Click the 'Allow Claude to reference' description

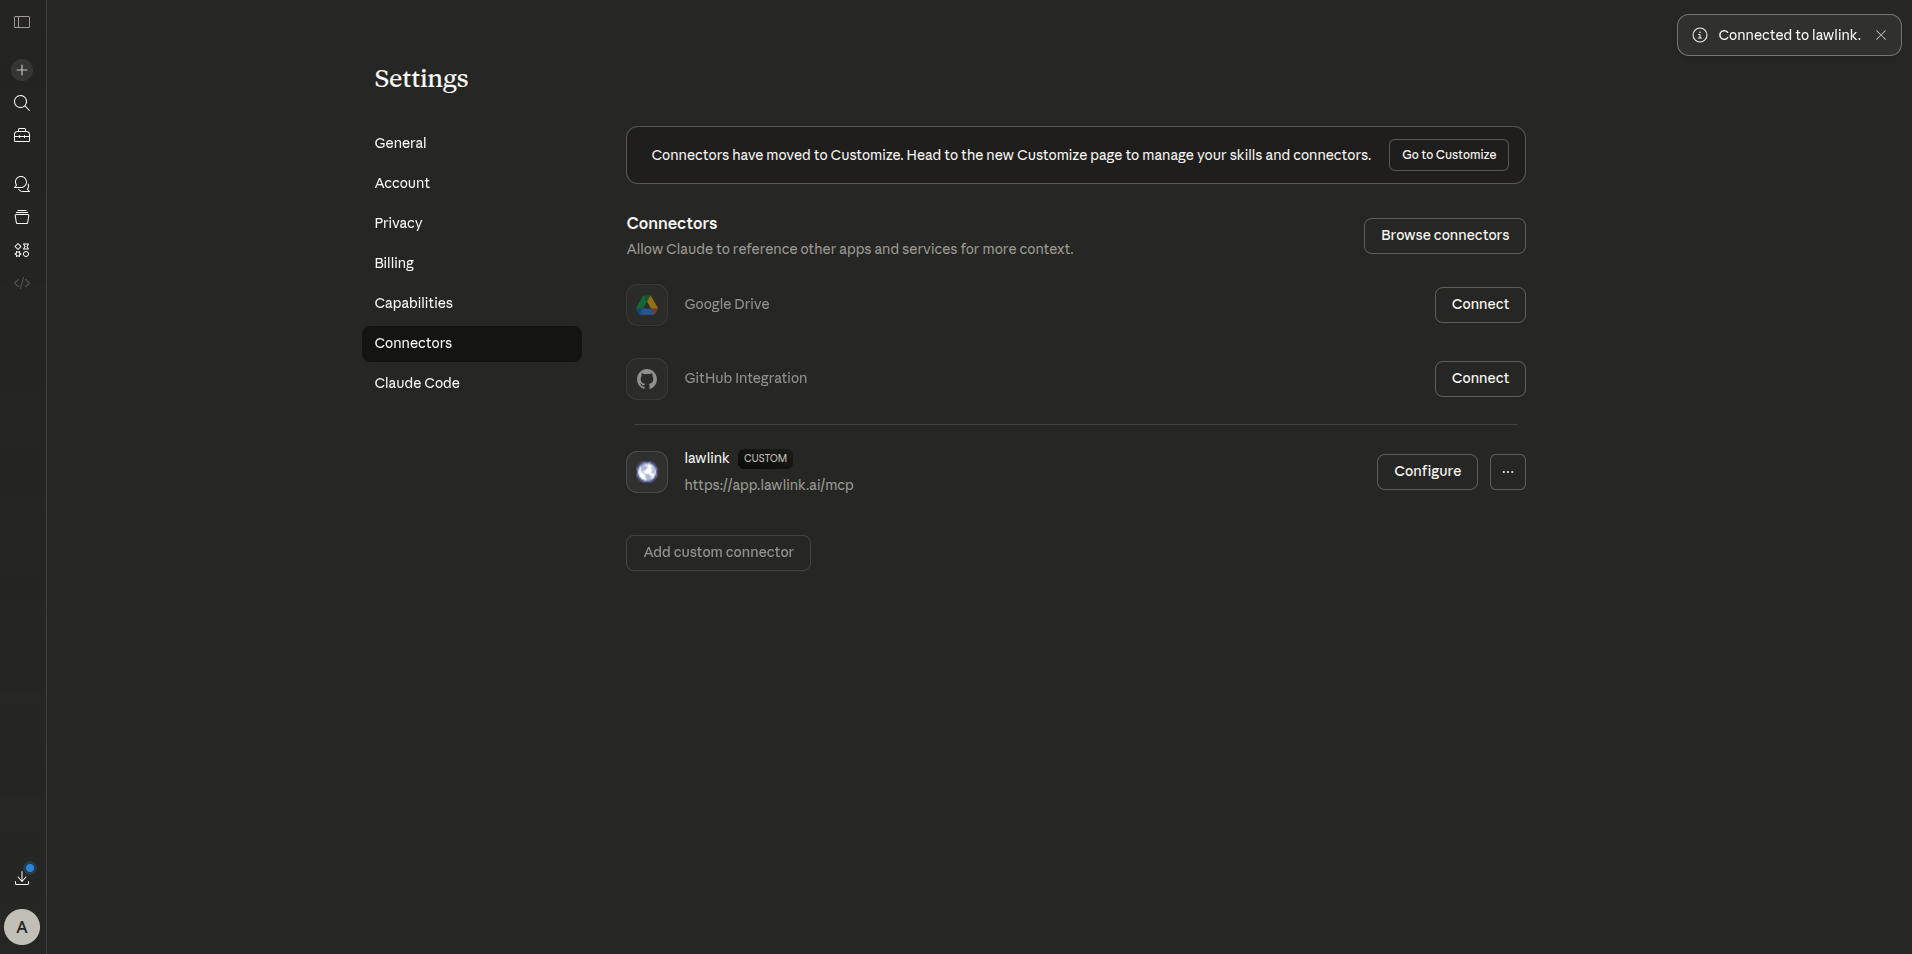click(850, 249)
